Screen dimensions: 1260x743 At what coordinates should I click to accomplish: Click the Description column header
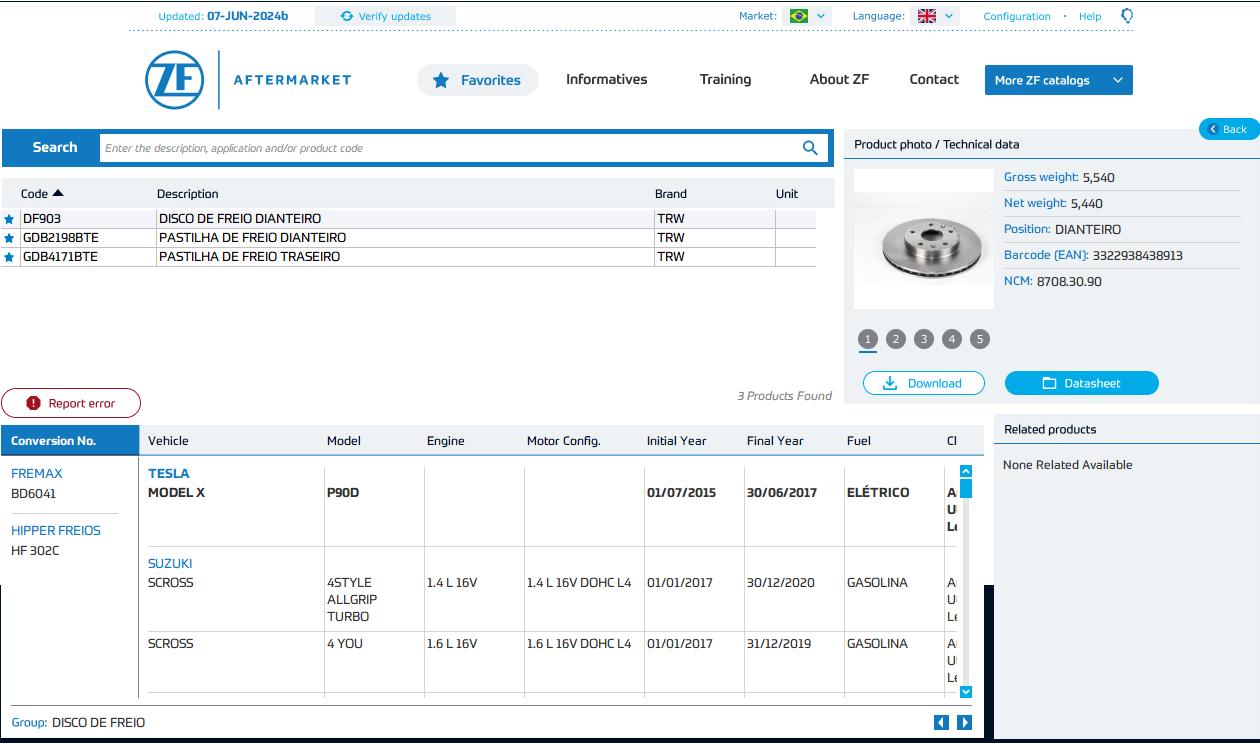click(187, 194)
